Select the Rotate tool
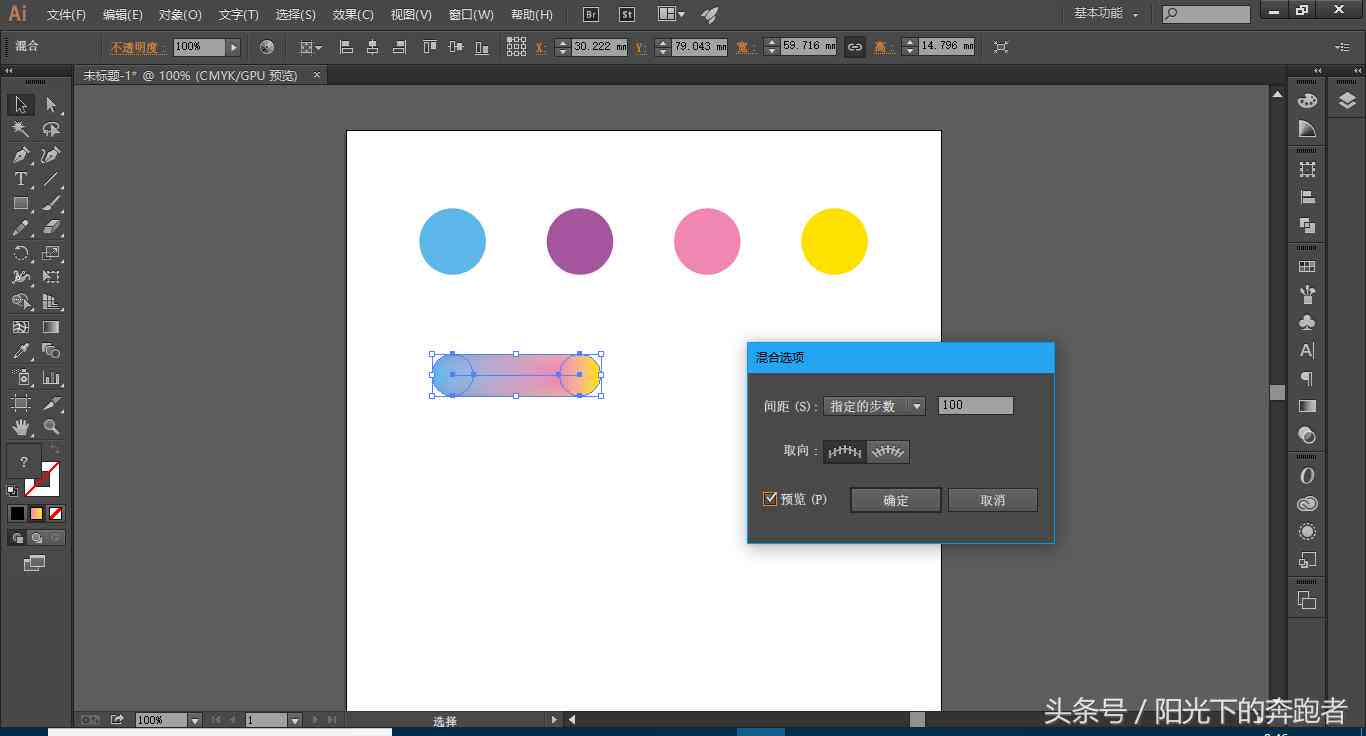1366x736 pixels. (x=21, y=253)
